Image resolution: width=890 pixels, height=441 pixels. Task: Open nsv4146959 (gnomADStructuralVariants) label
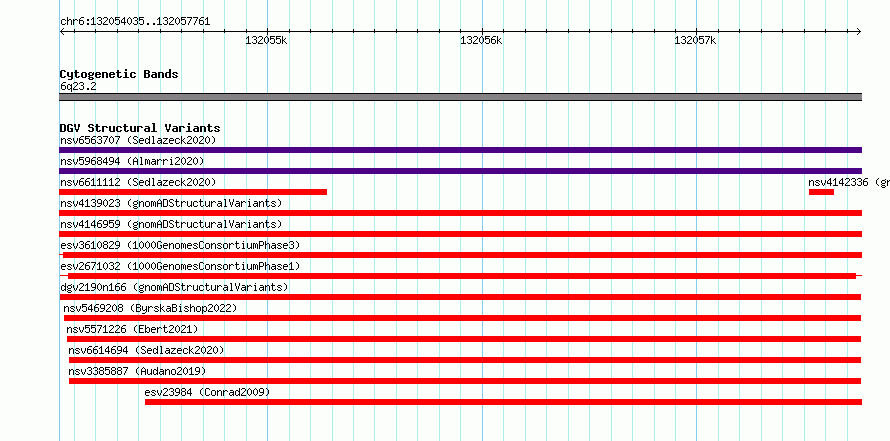point(171,224)
